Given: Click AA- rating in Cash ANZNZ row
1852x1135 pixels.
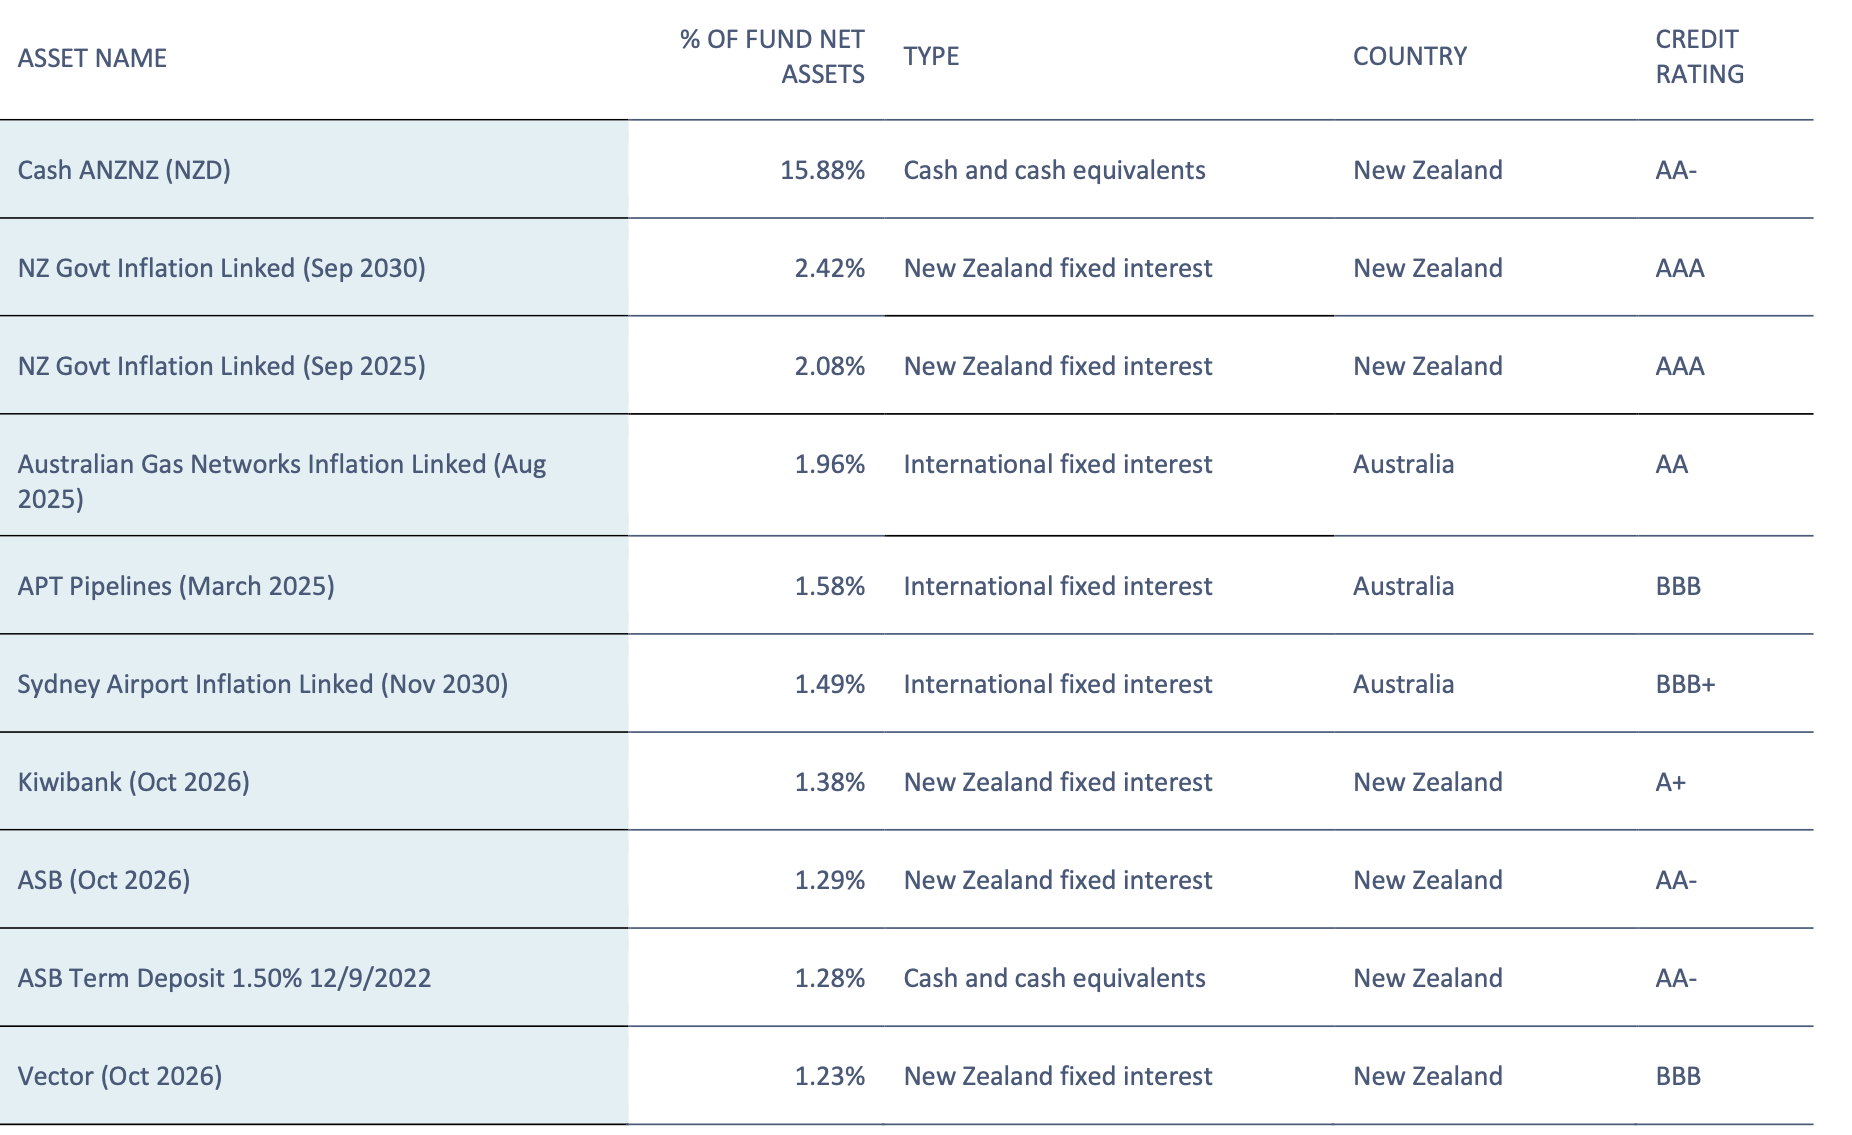Looking at the screenshot, I should coord(1676,170).
